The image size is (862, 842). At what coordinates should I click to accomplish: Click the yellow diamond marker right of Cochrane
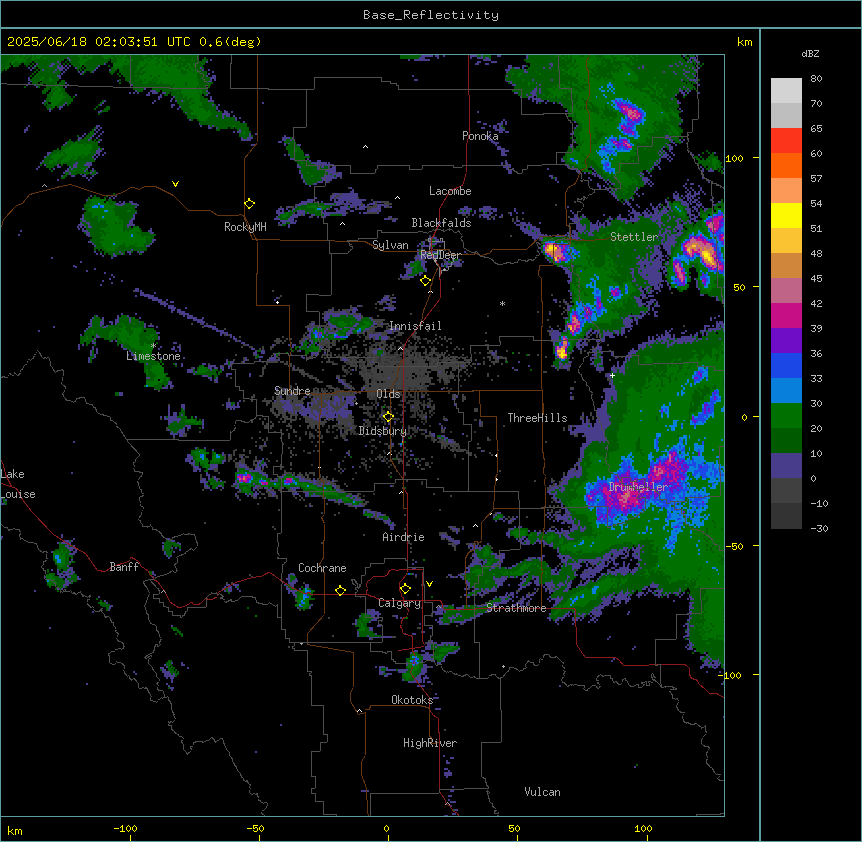[340, 590]
